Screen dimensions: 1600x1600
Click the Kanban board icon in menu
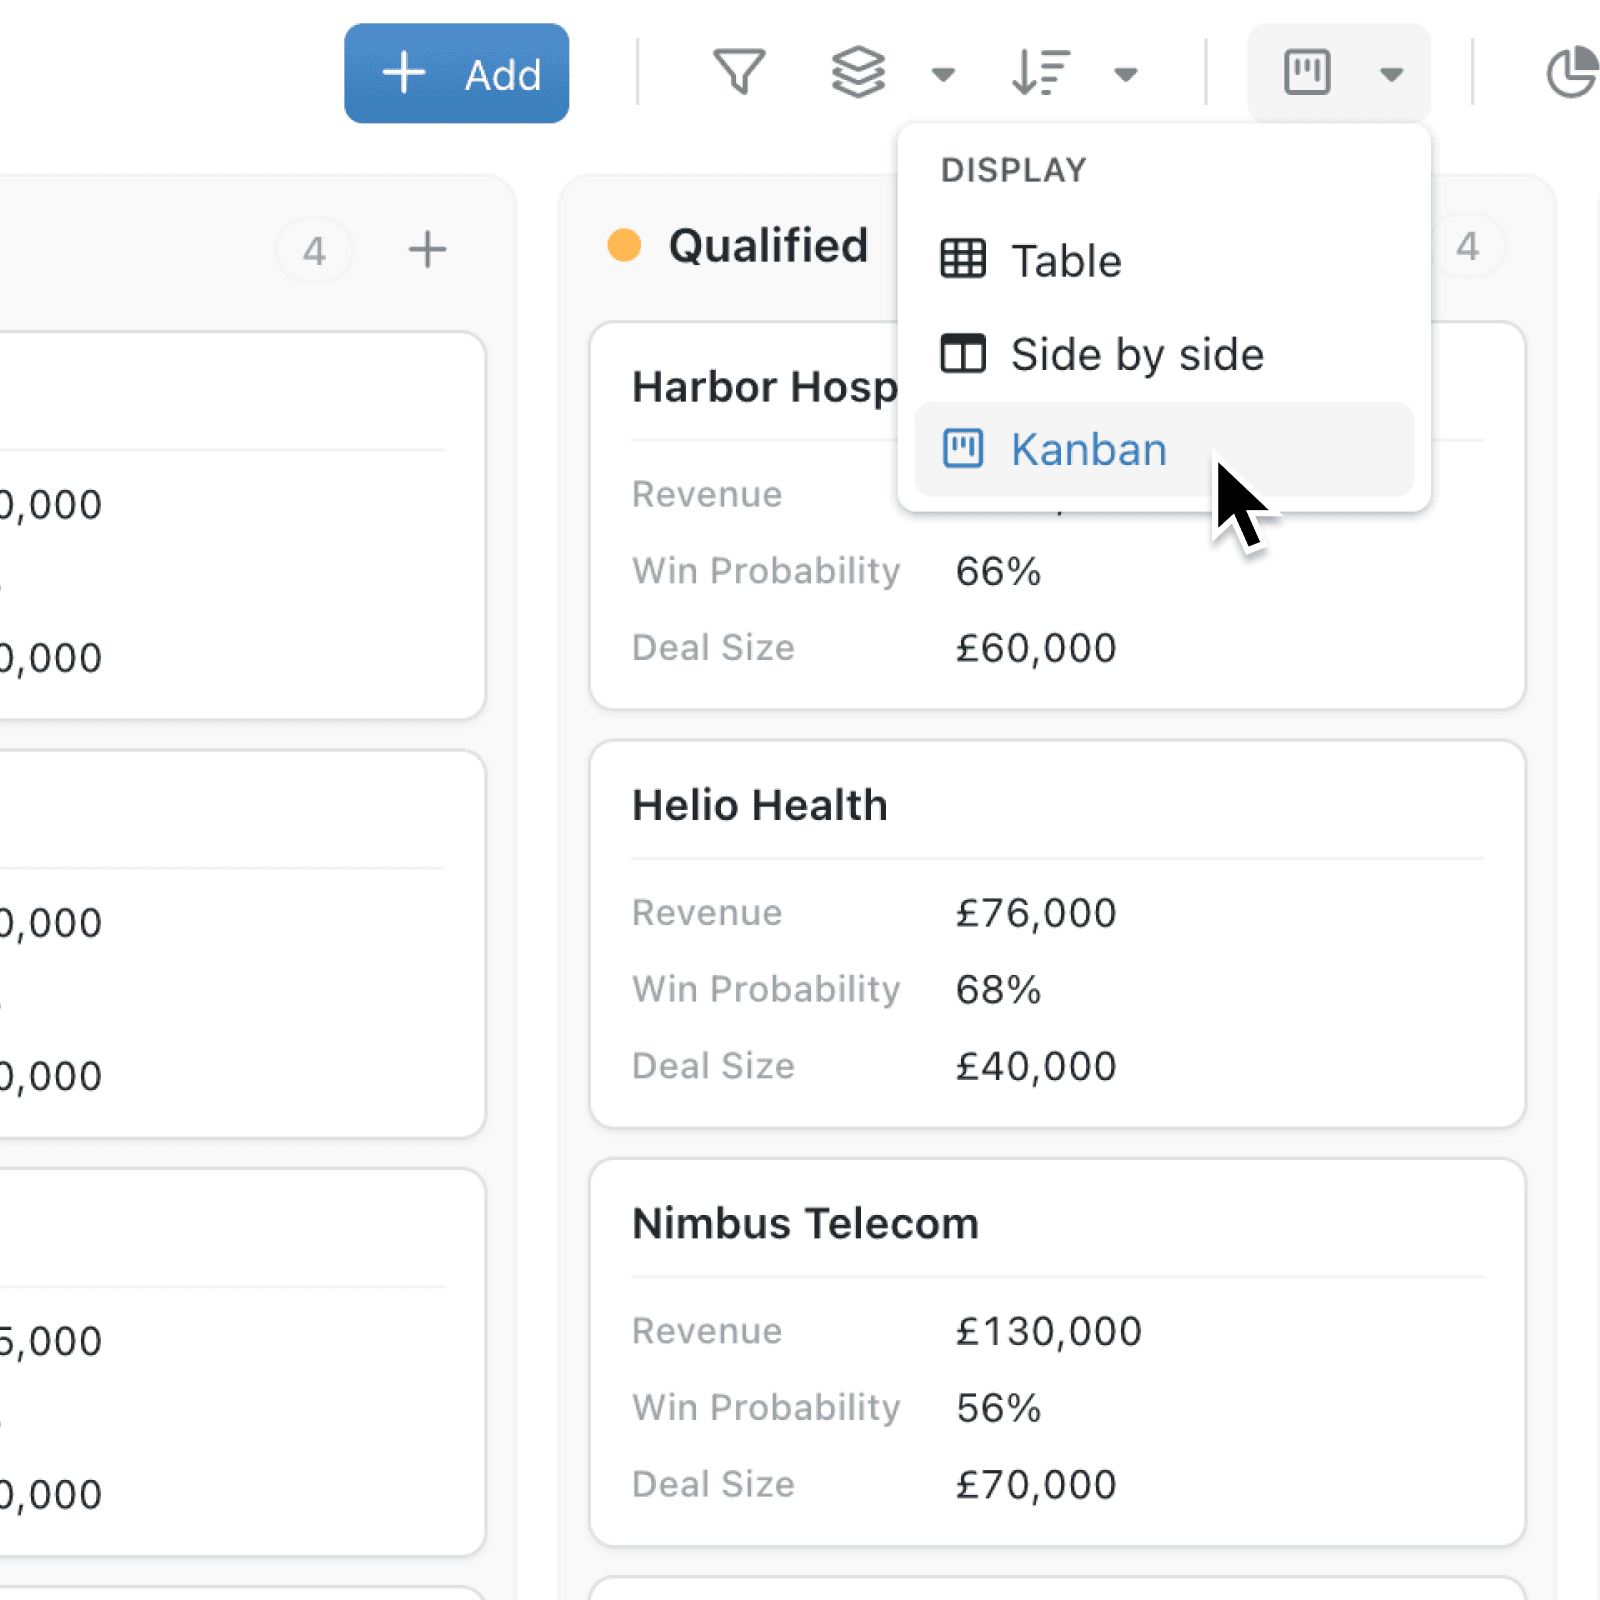coord(963,448)
